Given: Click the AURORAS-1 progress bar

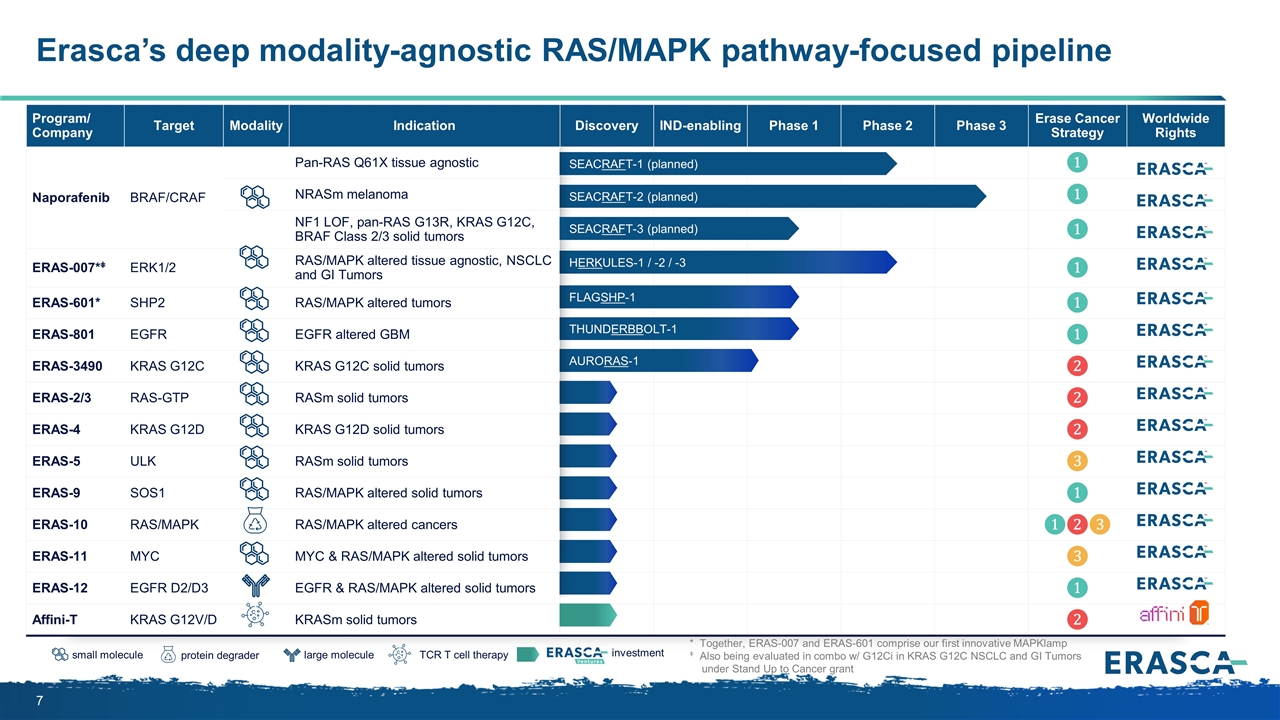Looking at the screenshot, I should click(x=659, y=360).
